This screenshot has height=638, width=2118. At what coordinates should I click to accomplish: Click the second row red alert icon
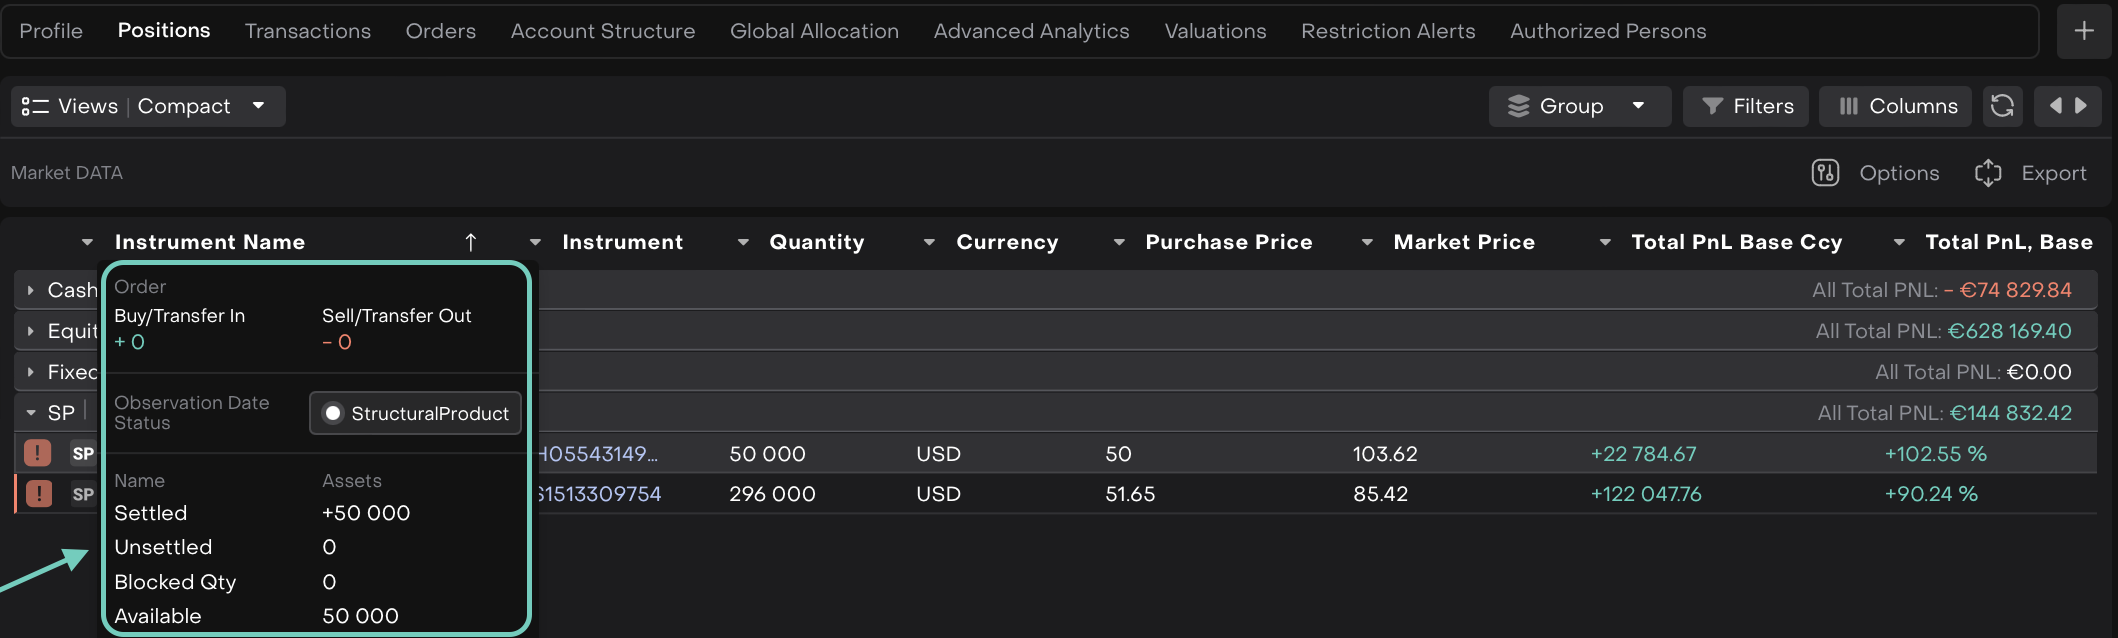(38, 494)
